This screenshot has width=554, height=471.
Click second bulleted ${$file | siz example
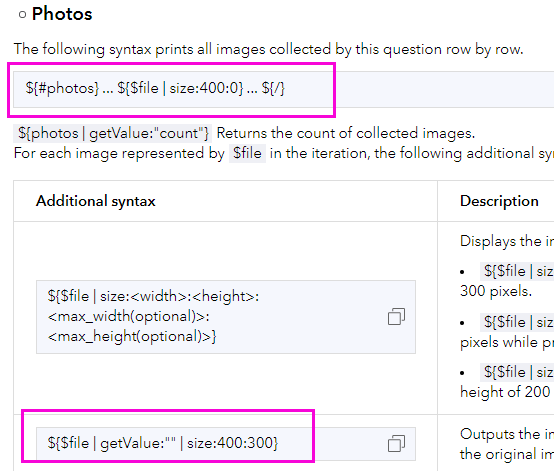[517, 322]
